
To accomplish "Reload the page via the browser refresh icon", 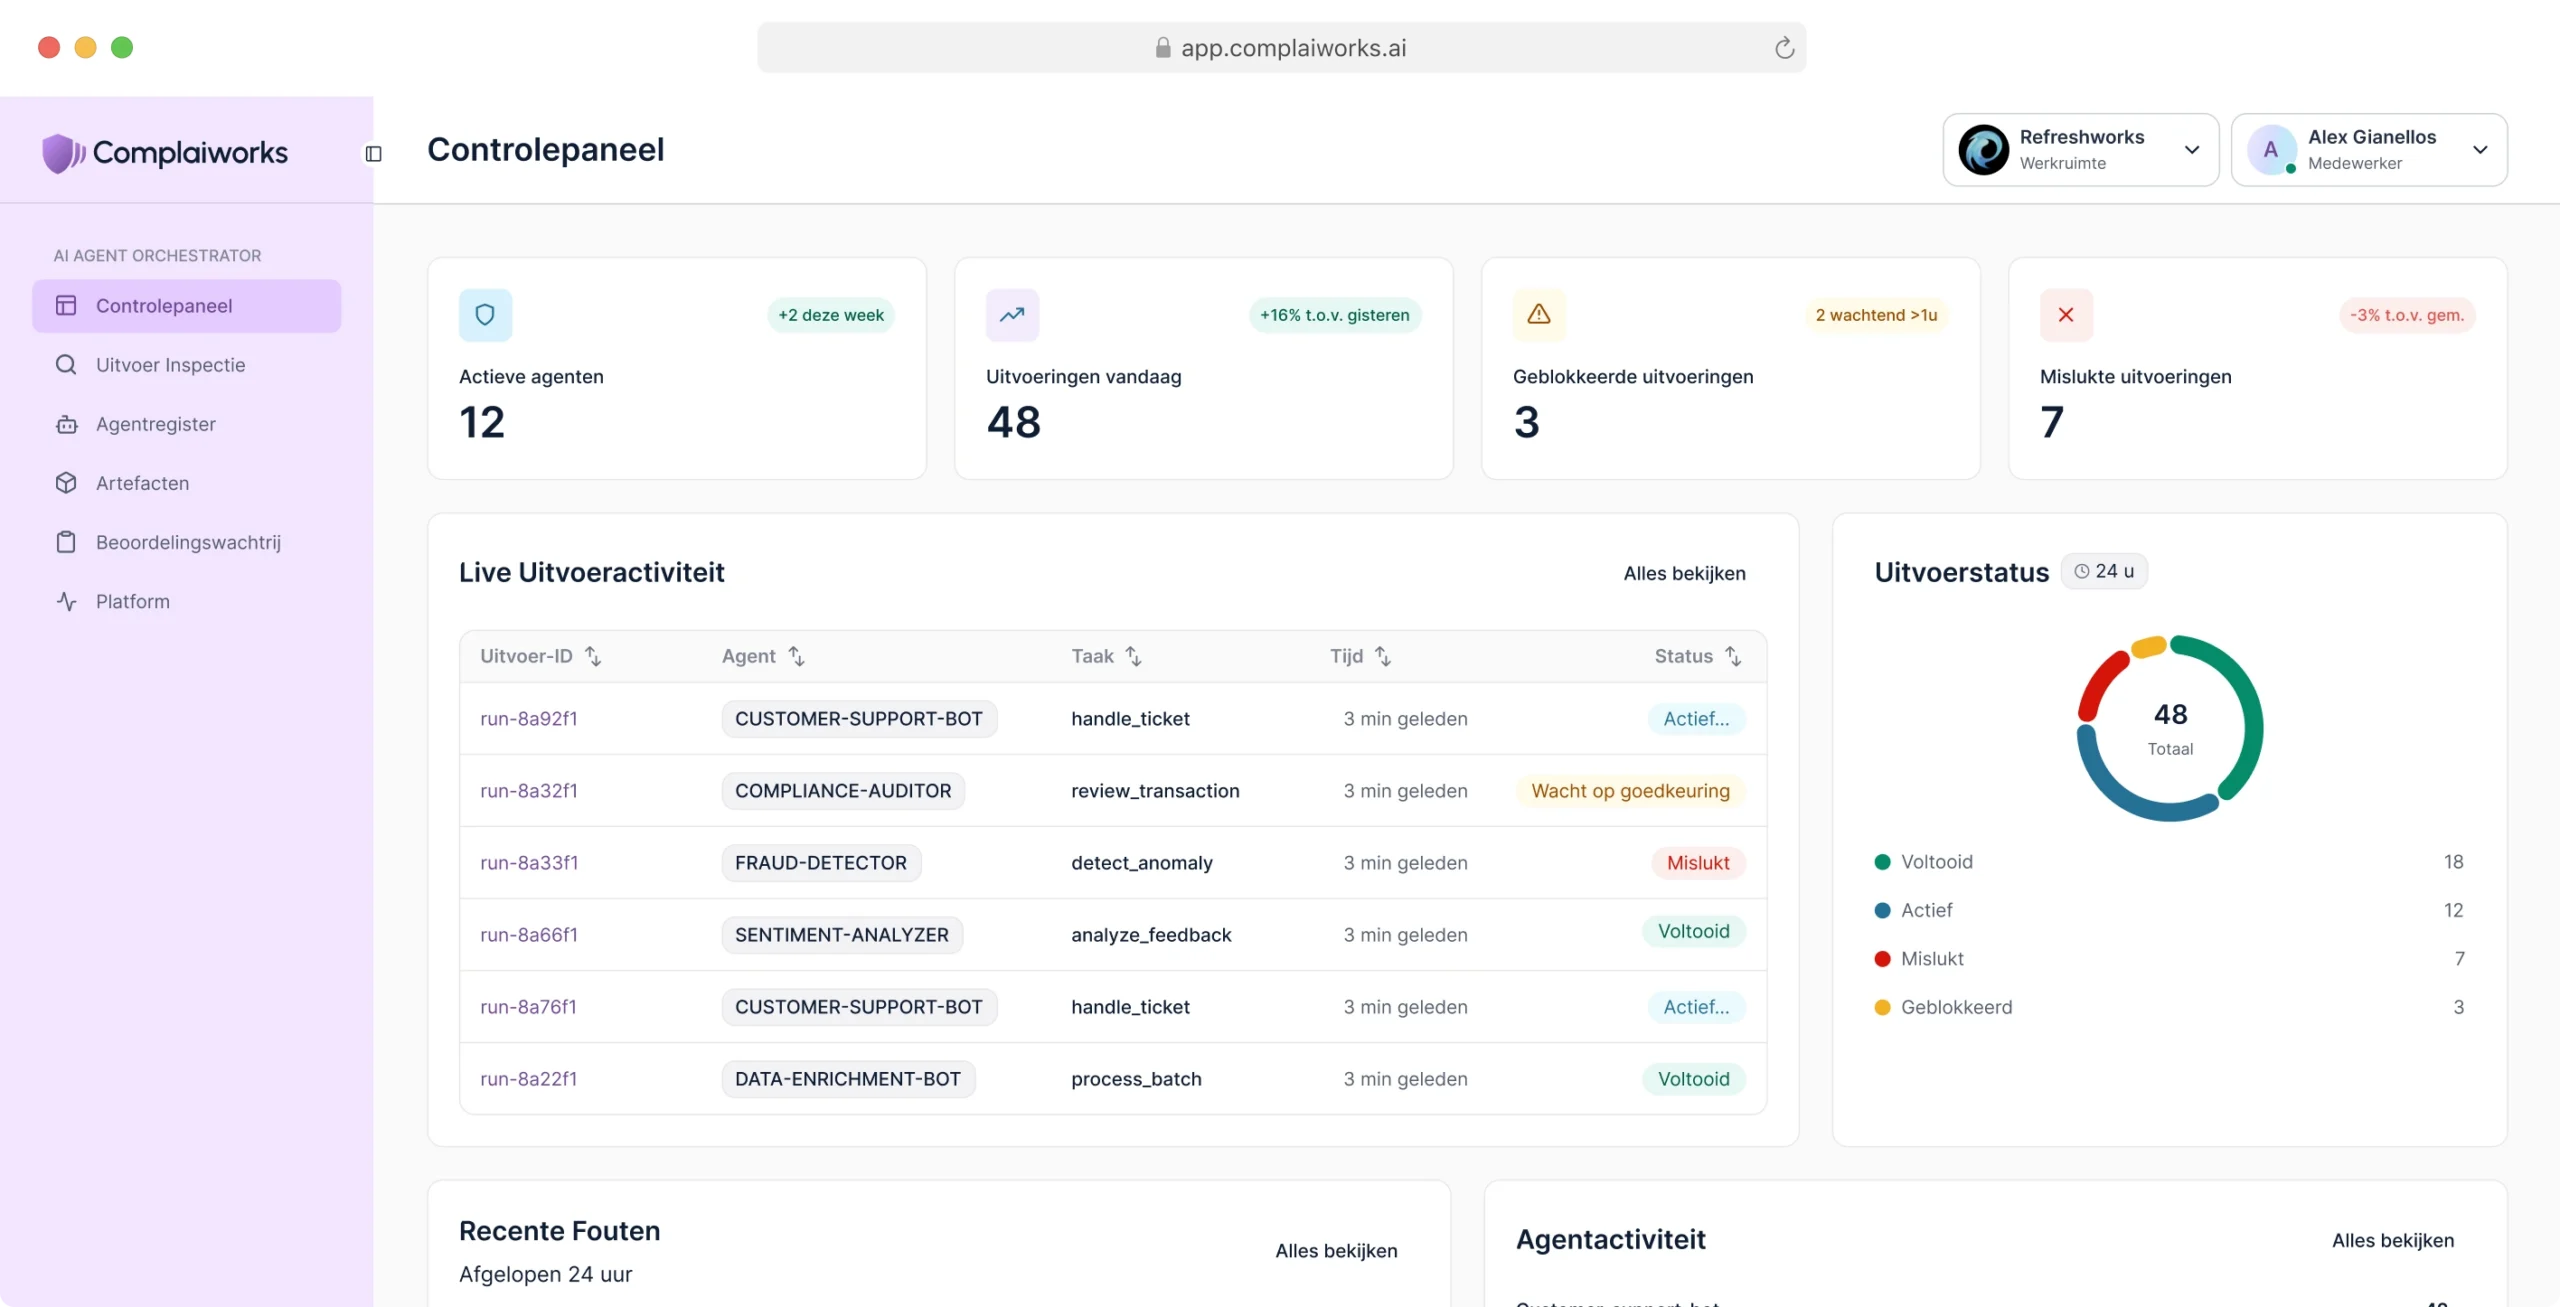I will pyautogui.click(x=1784, y=48).
